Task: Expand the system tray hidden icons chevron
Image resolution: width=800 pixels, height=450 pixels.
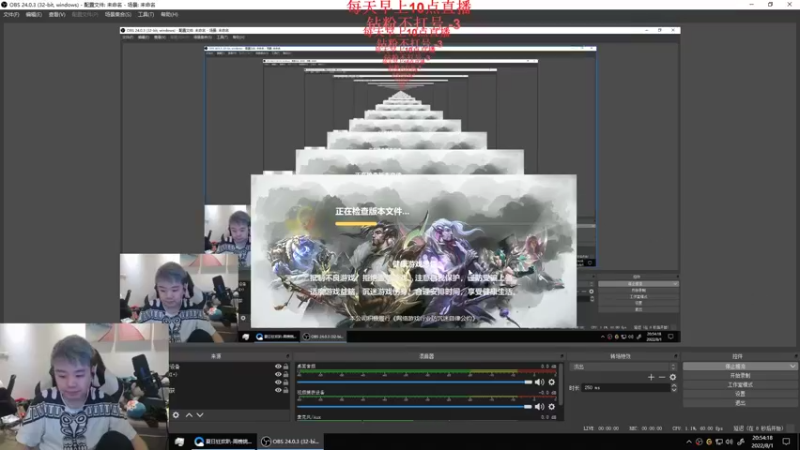Action: pos(689,442)
